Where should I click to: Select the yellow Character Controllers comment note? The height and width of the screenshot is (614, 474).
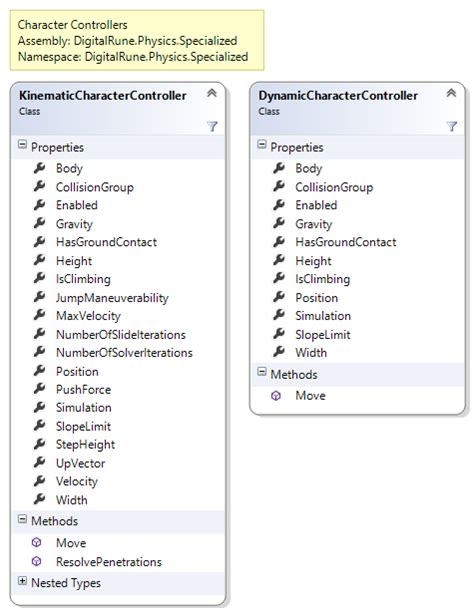[x=137, y=40]
